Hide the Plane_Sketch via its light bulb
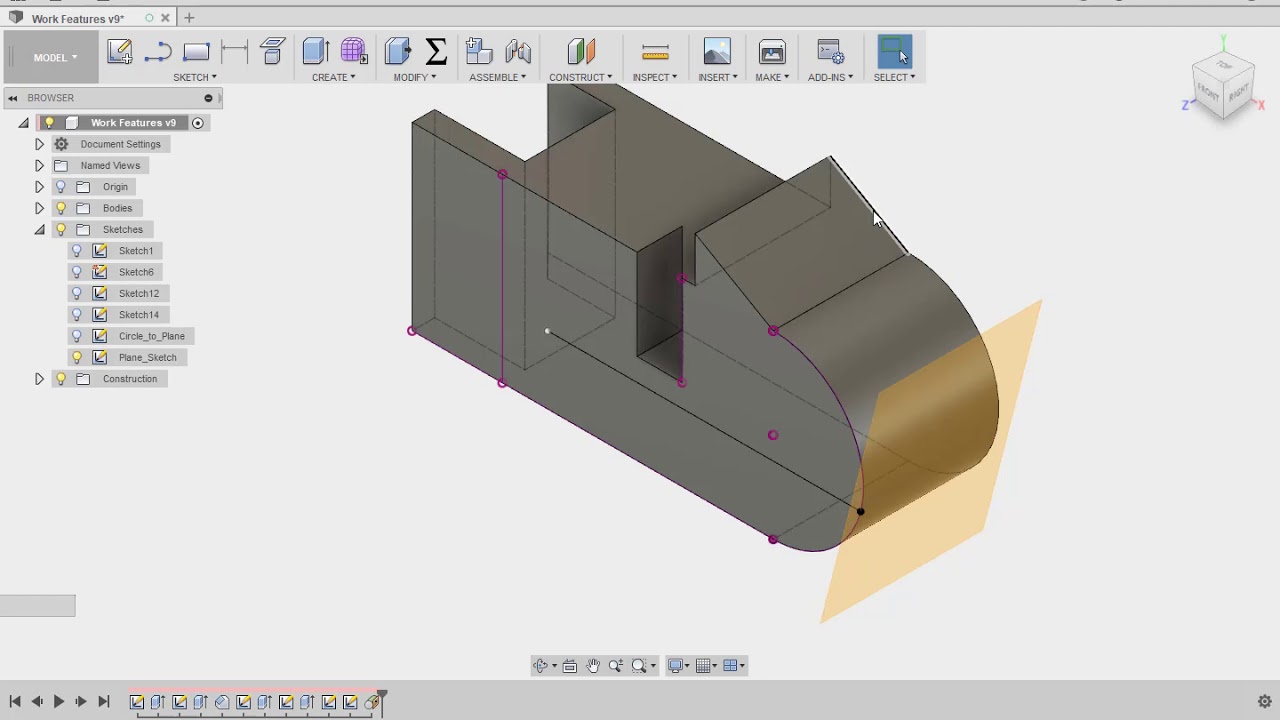 [77, 357]
